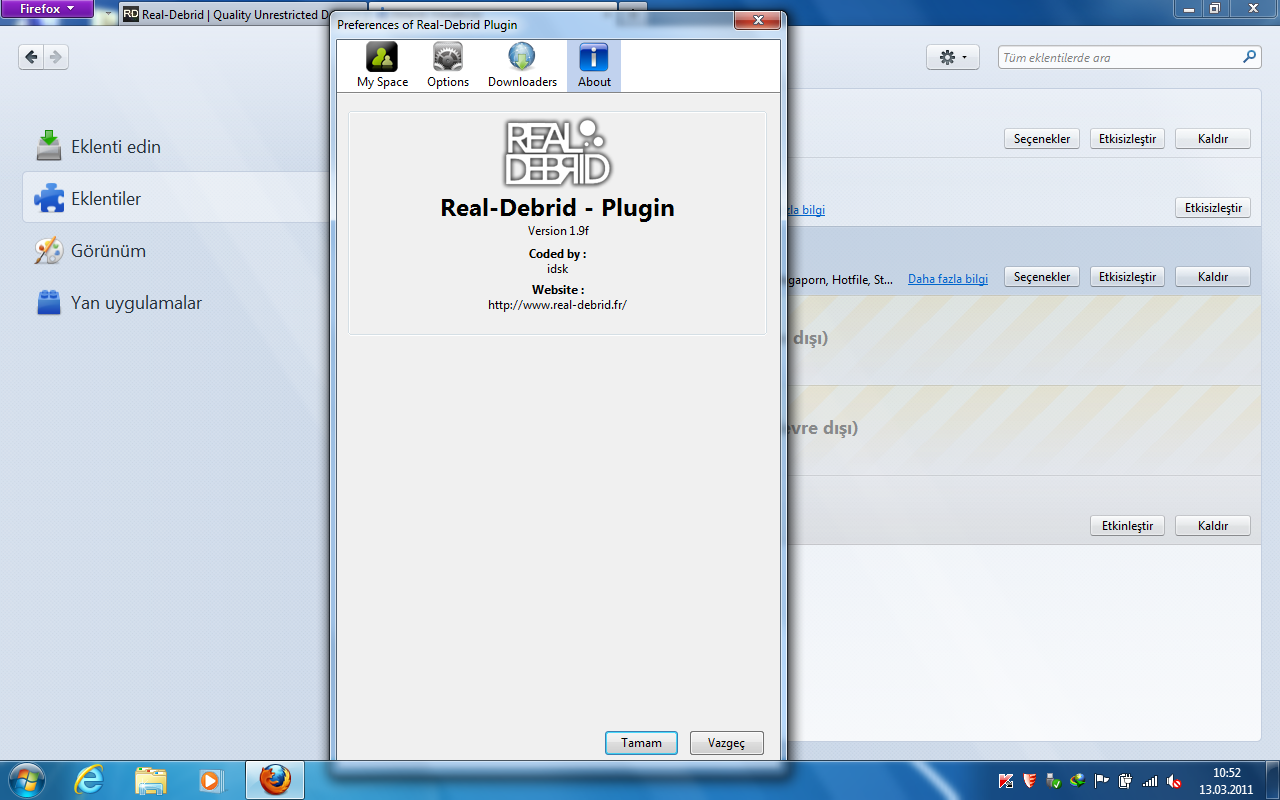Select the Eklentiler category in the sidebar
The height and width of the screenshot is (800, 1280).
click(x=178, y=198)
